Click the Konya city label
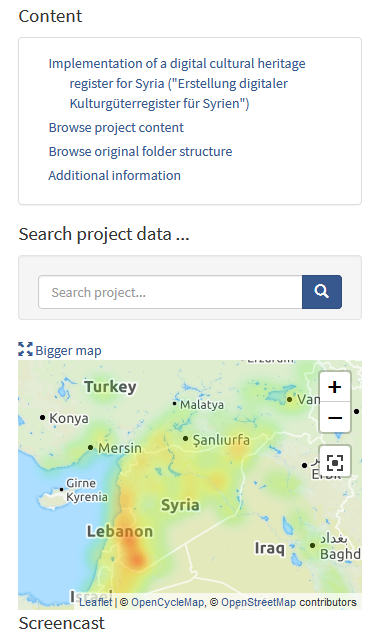The image size is (378, 637). tap(69, 418)
